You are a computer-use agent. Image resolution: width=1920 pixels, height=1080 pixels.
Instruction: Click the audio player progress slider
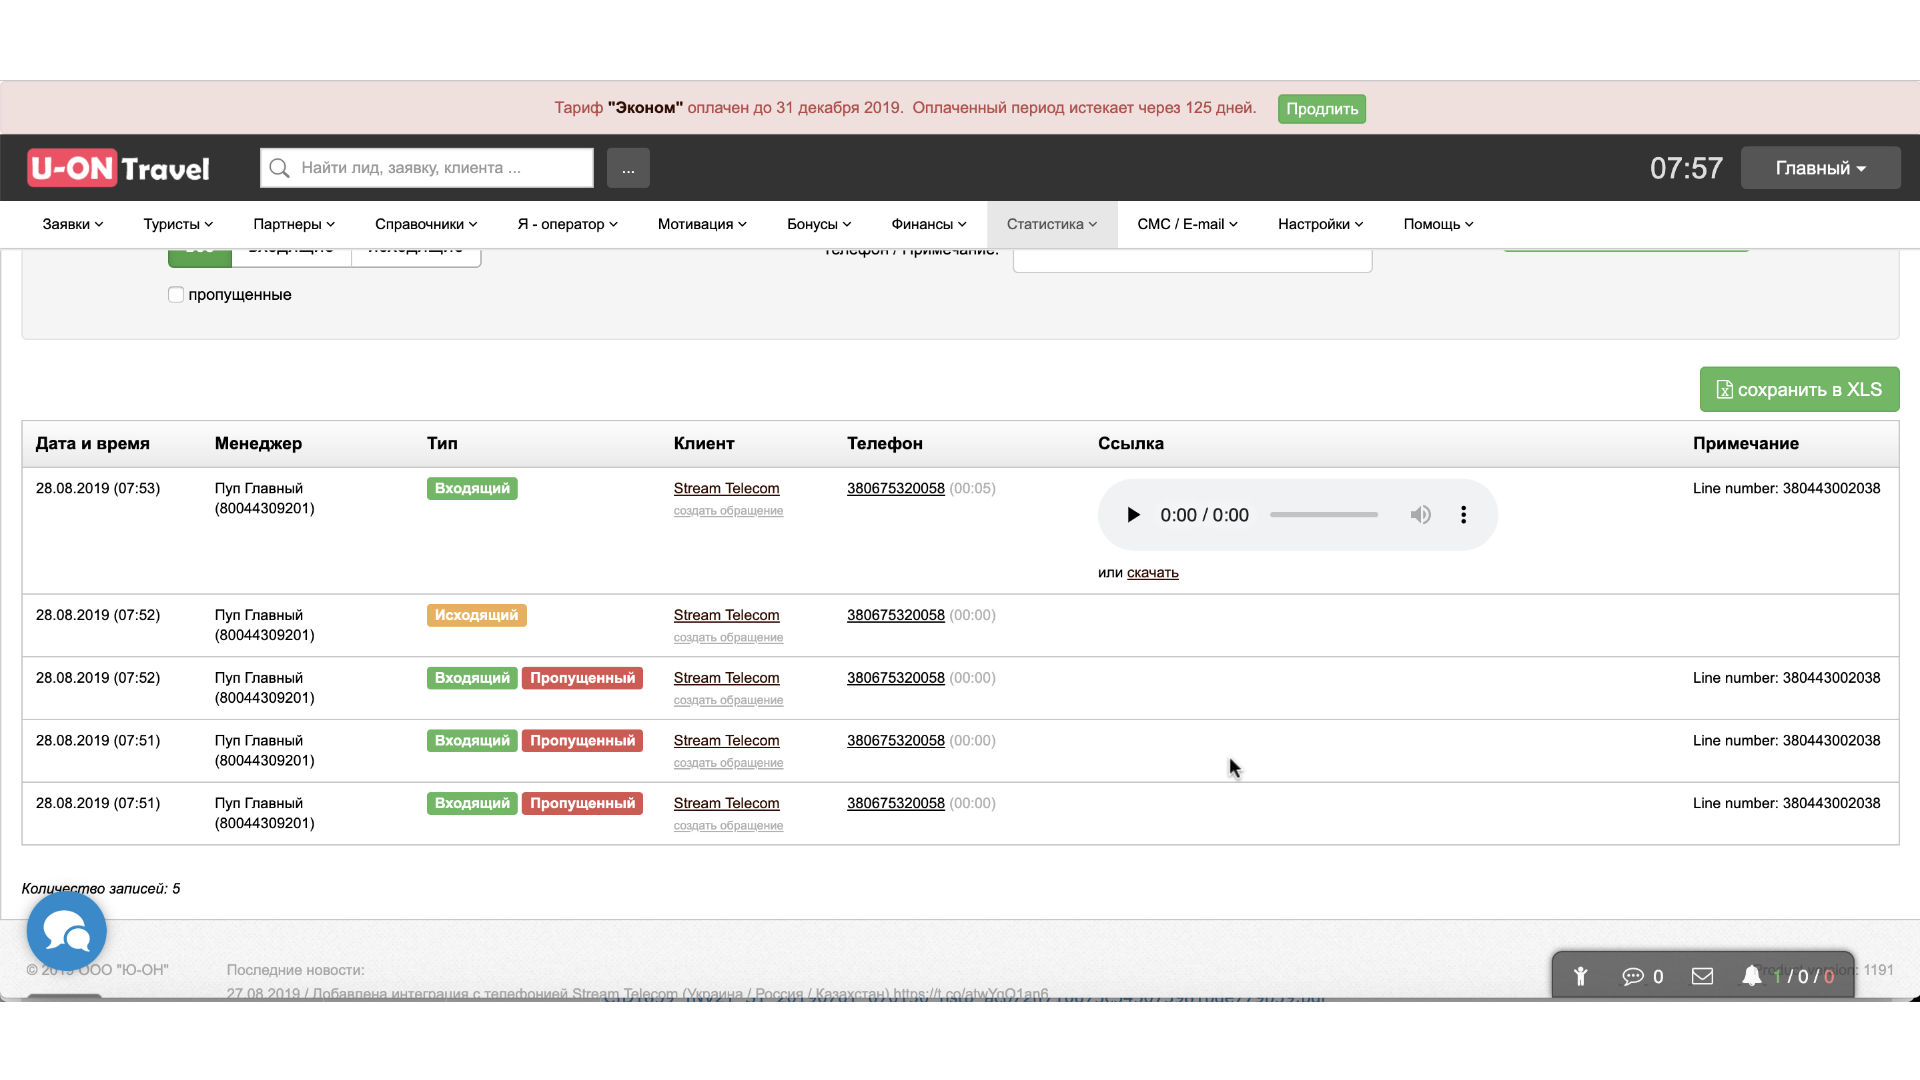tap(1323, 515)
